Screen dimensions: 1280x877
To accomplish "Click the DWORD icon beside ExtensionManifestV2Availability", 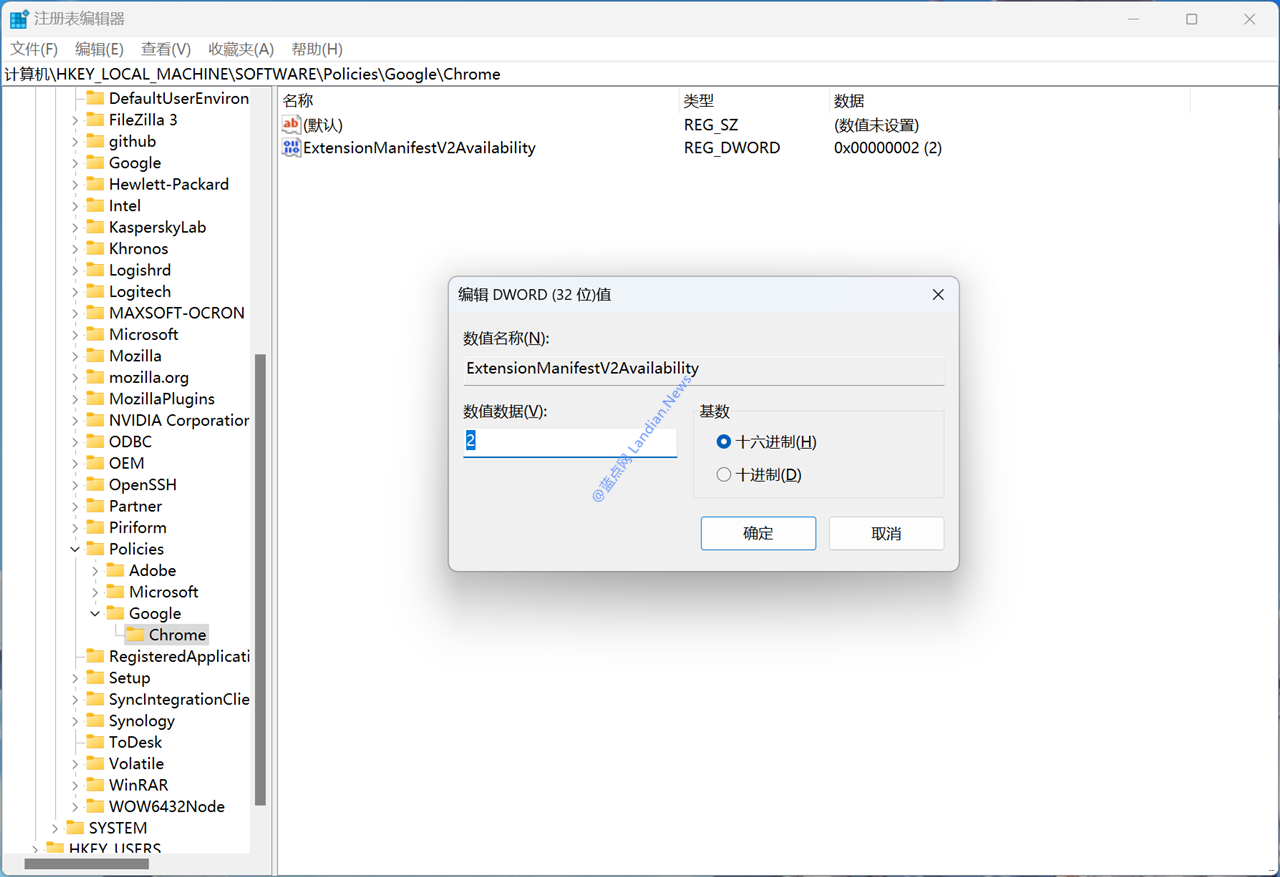I will 291,148.
